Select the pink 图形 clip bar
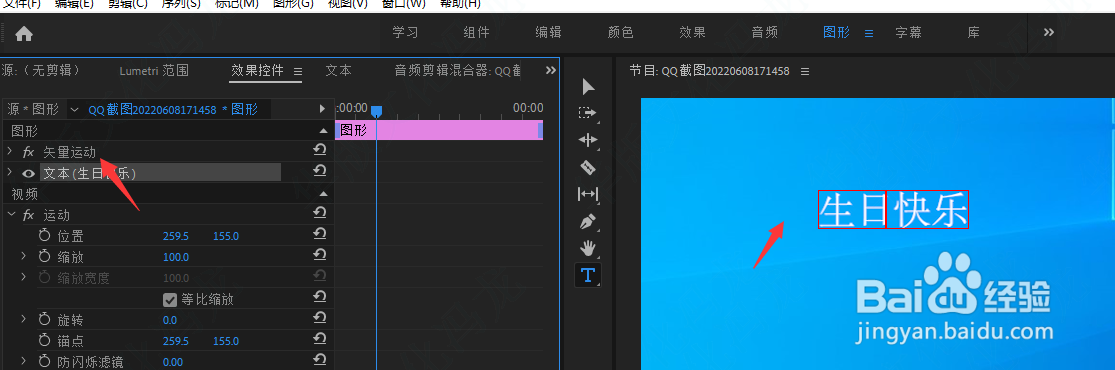This screenshot has height=370, width=1115. pos(439,130)
